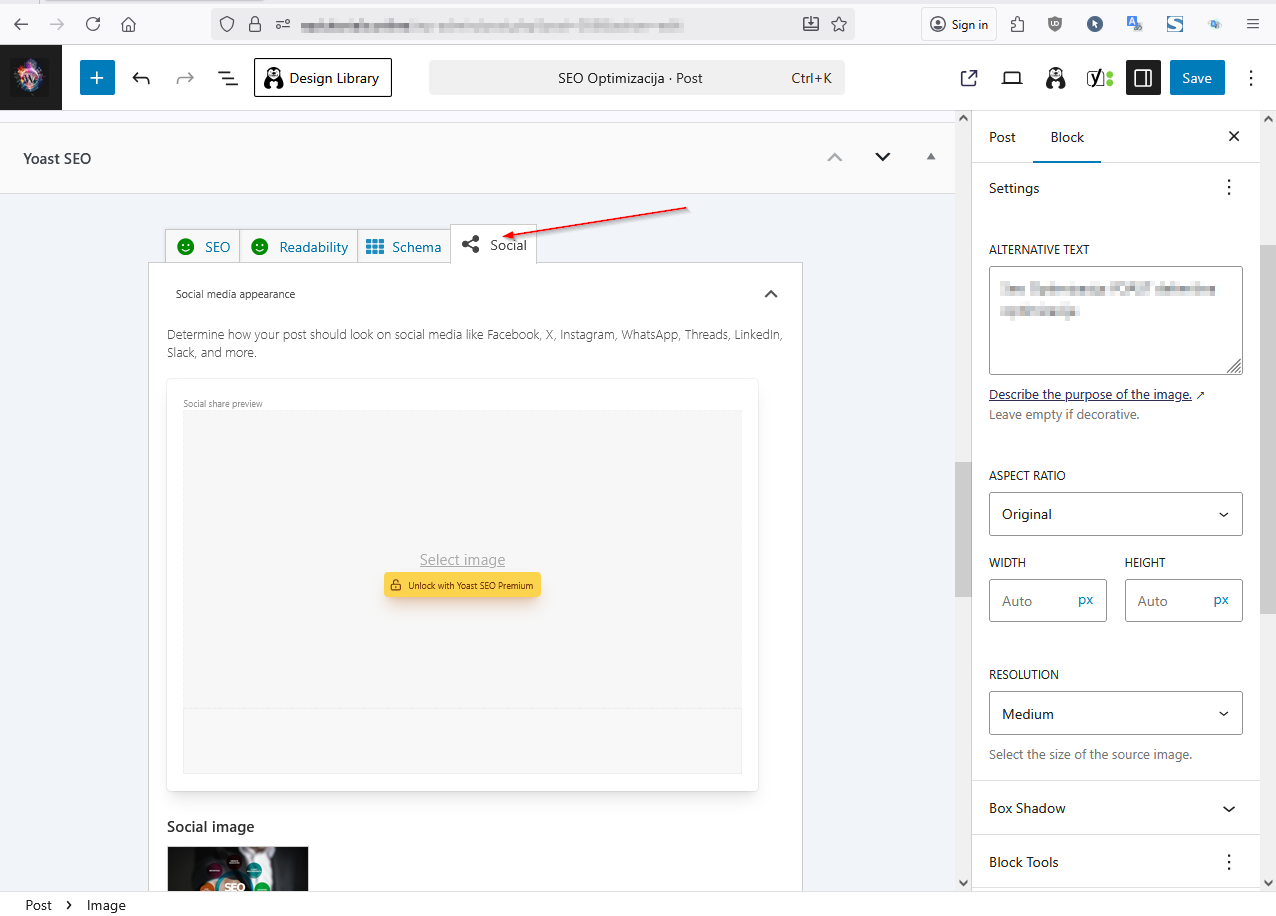Open the Resolution dropdown set to Medium
Image resolution: width=1276 pixels, height=916 pixels.
pyautogui.click(x=1115, y=714)
